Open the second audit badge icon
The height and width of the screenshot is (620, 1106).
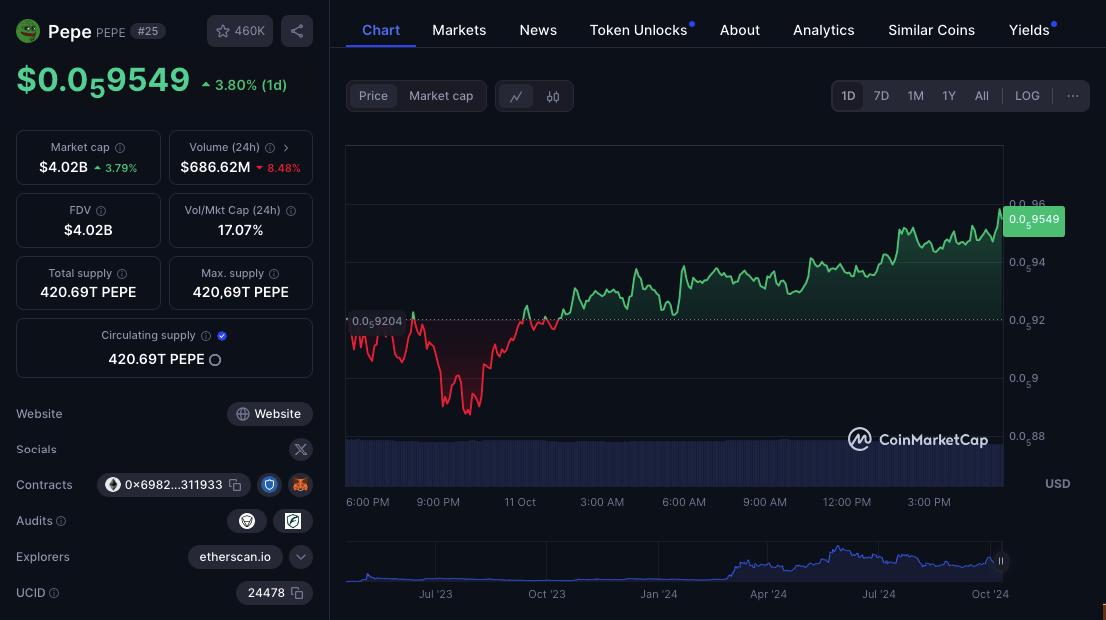click(293, 521)
